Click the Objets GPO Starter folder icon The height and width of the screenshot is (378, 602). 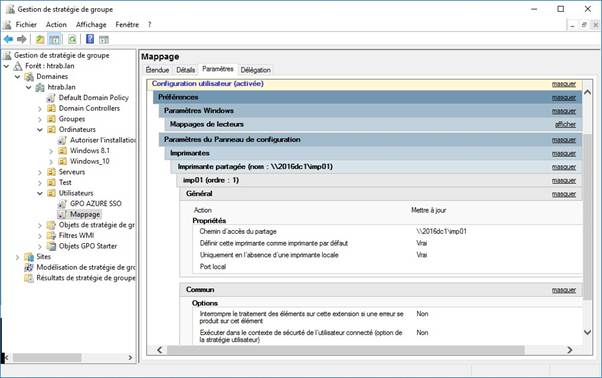coord(51,246)
